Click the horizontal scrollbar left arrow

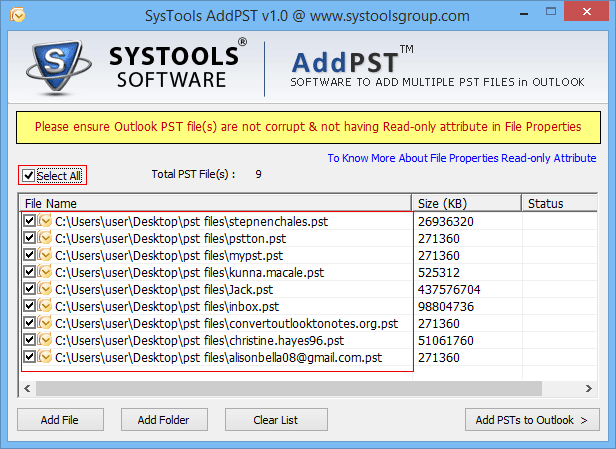pos(27,388)
